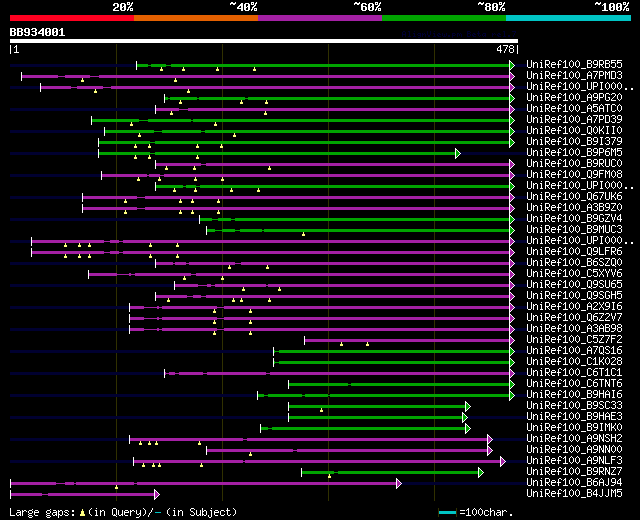Select the UniRef100_A9NN00 label
Viewport: 640px width, 520px height.
click(574, 450)
